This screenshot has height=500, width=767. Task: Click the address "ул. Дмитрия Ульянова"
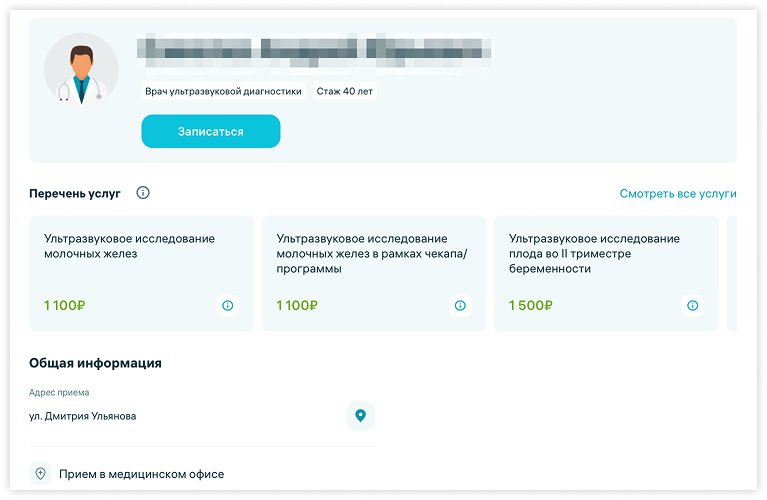(x=83, y=416)
